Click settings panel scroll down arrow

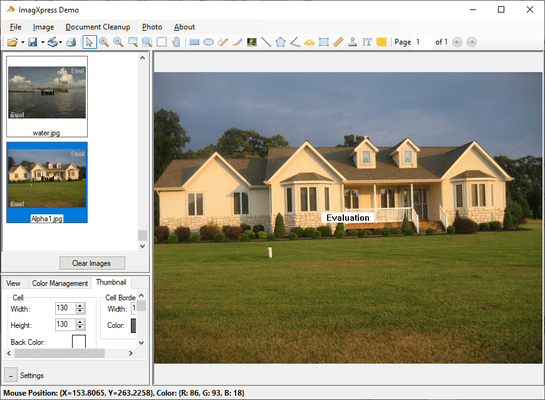pos(141,343)
